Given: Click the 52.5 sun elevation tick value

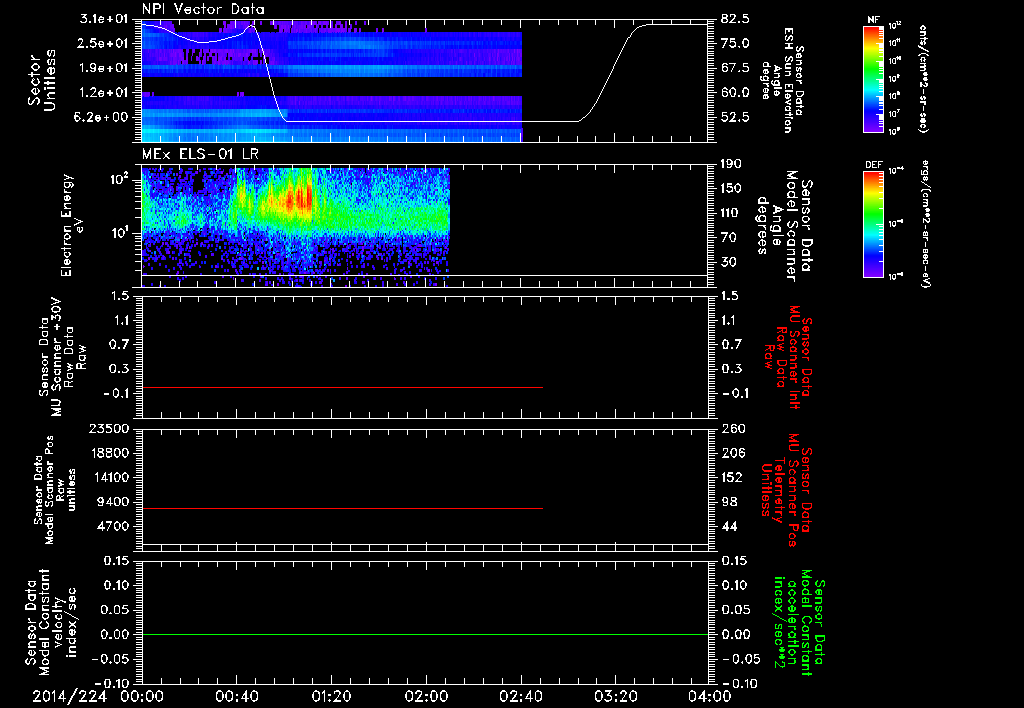Looking at the screenshot, I should coord(735,118).
